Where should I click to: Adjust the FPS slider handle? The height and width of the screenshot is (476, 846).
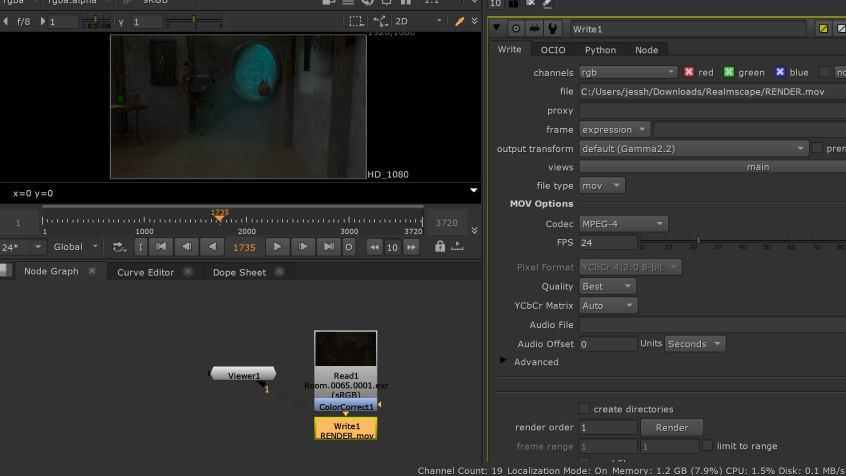698,240
